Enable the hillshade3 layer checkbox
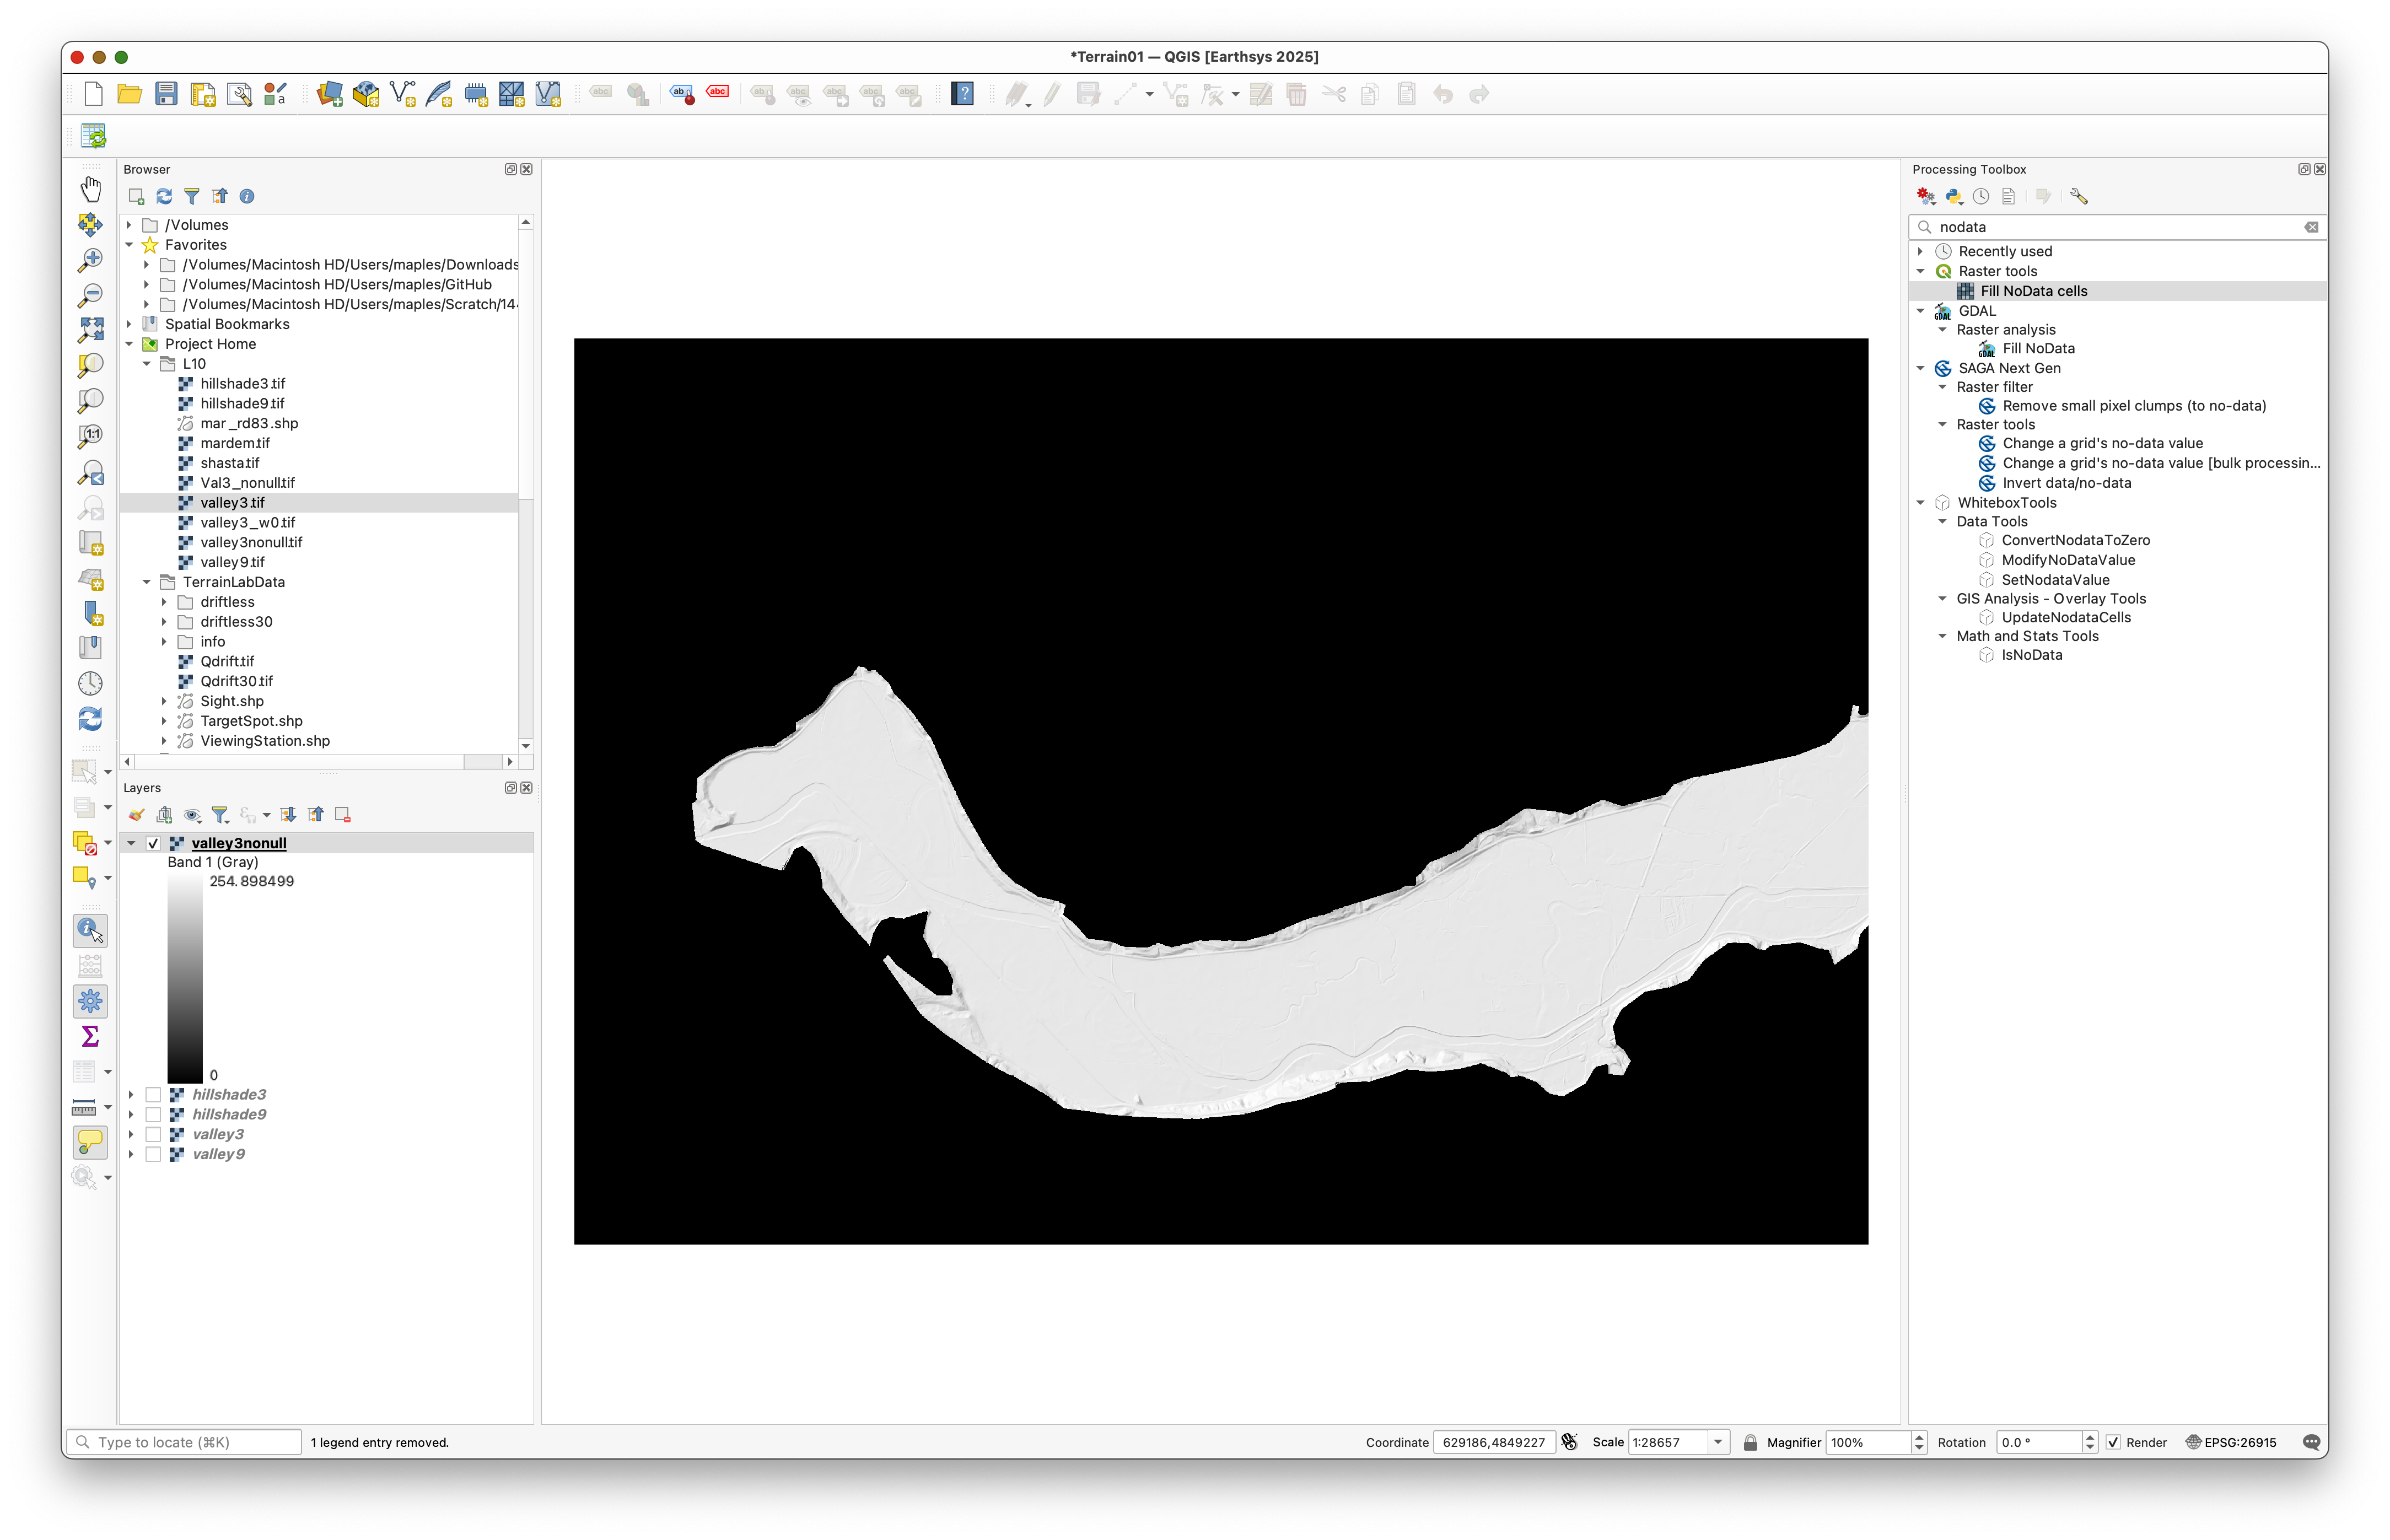The width and height of the screenshot is (2390, 1540). 153,1095
